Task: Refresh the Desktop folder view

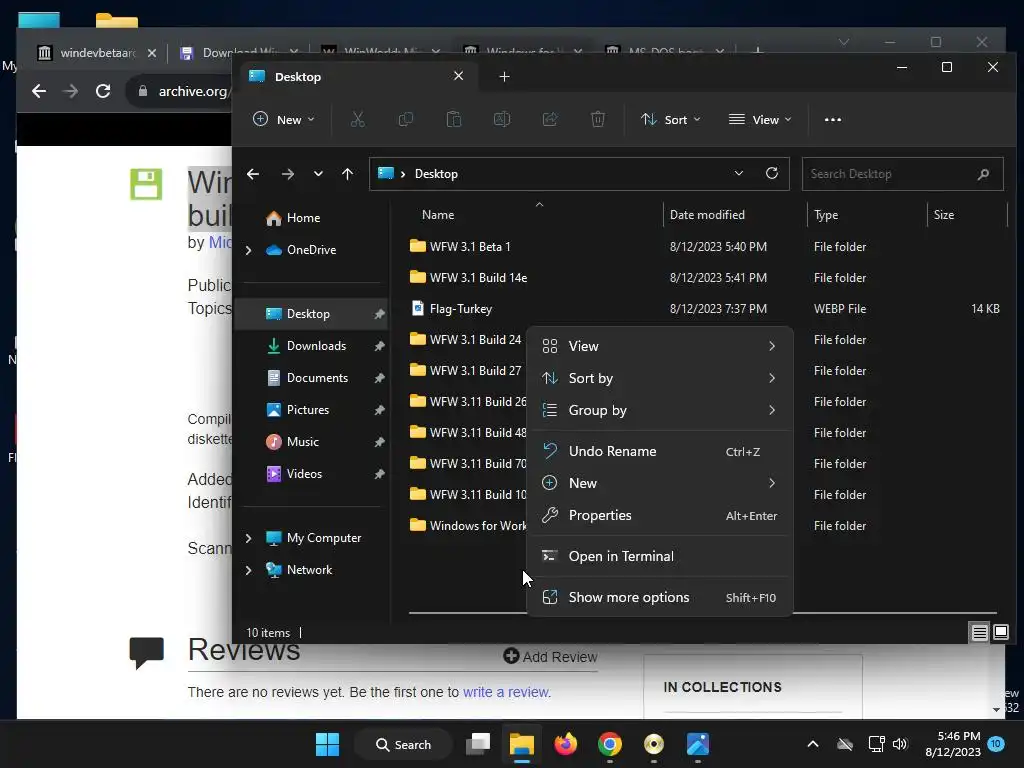Action: [772, 174]
